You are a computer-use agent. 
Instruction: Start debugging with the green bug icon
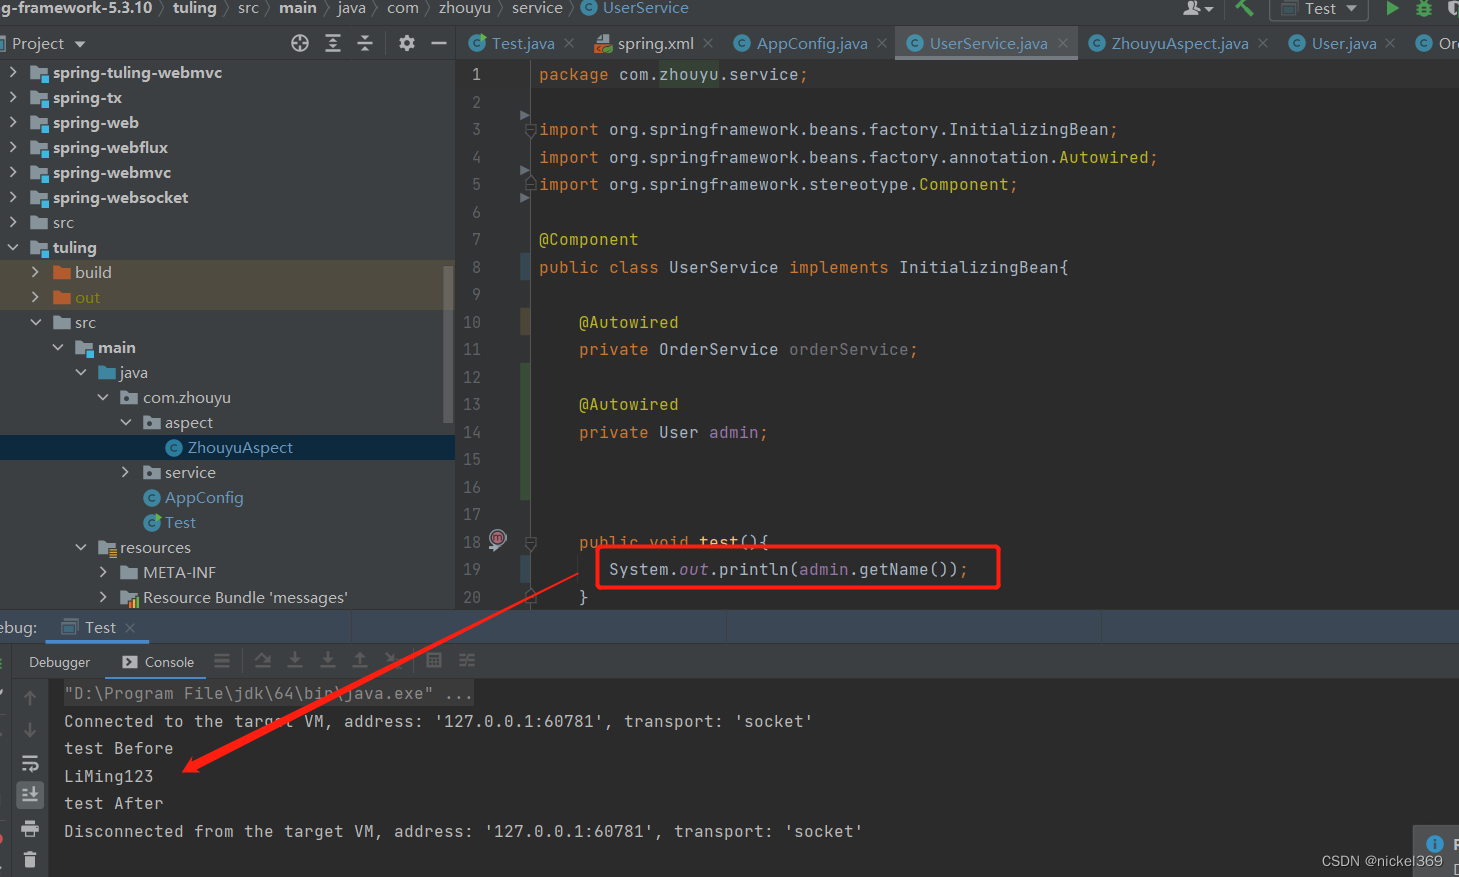[1424, 8]
